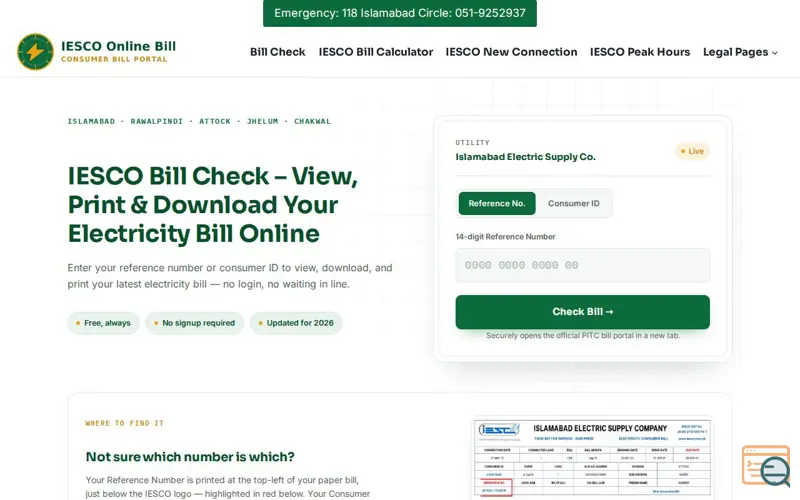
Task: View IESCO Peak Hours page
Action: click(640, 52)
